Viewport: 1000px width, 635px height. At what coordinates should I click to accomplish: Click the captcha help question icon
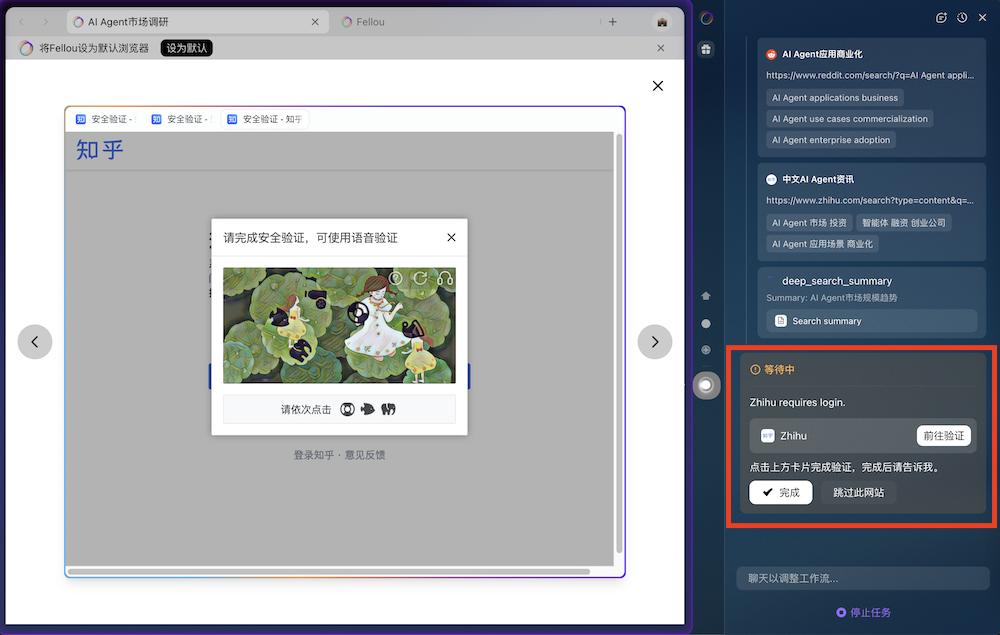(395, 278)
